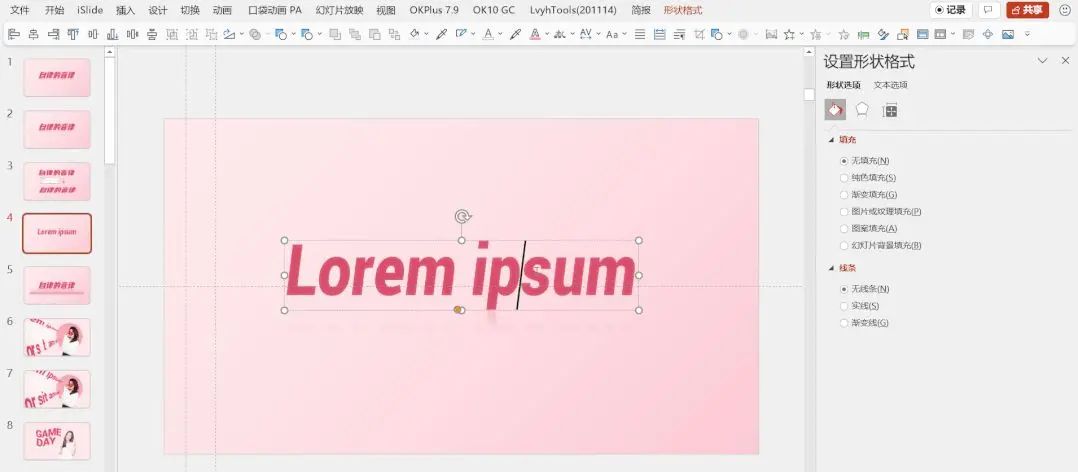Click the Align Center horizontally icon

click(x=33, y=34)
